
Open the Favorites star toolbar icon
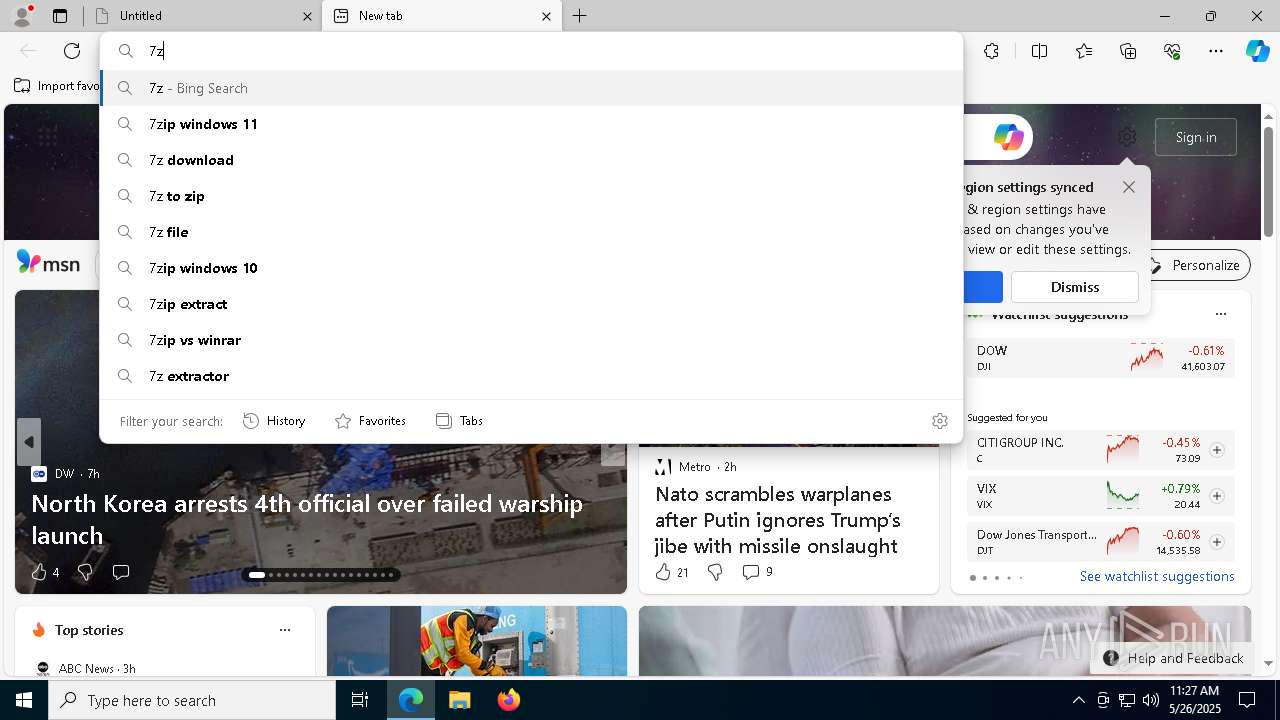(1084, 51)
